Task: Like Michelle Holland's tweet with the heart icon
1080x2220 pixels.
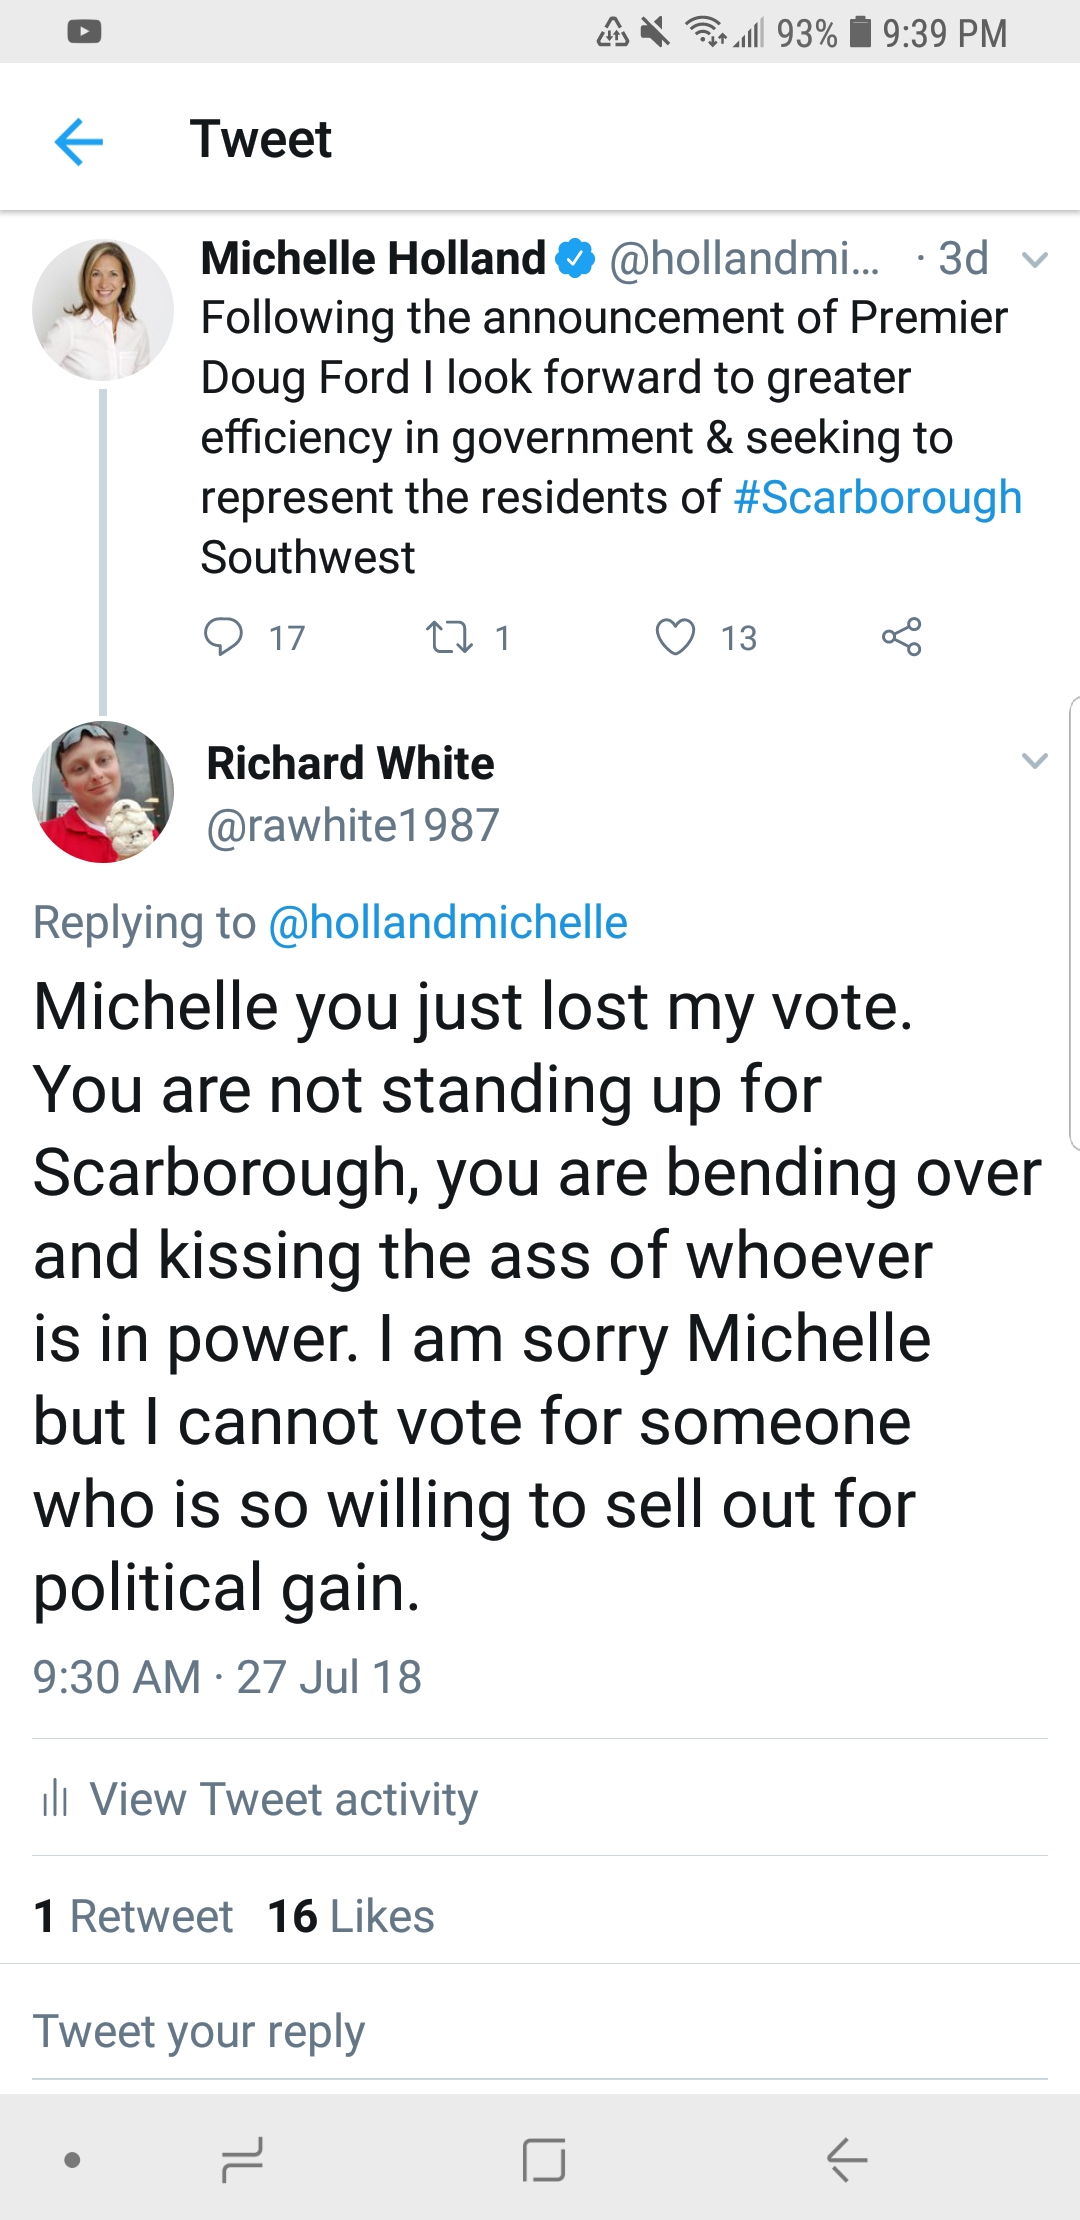Action: [675, 637]
